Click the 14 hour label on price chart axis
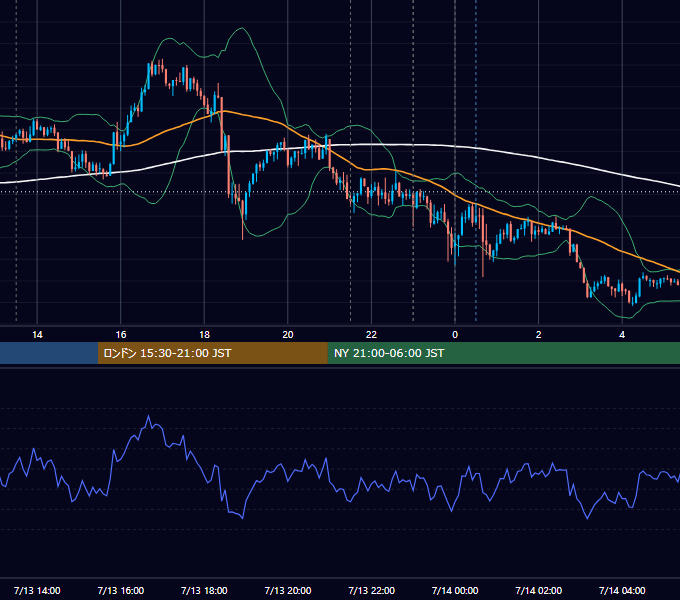680x600 pixels. click(x=37, y=335)
